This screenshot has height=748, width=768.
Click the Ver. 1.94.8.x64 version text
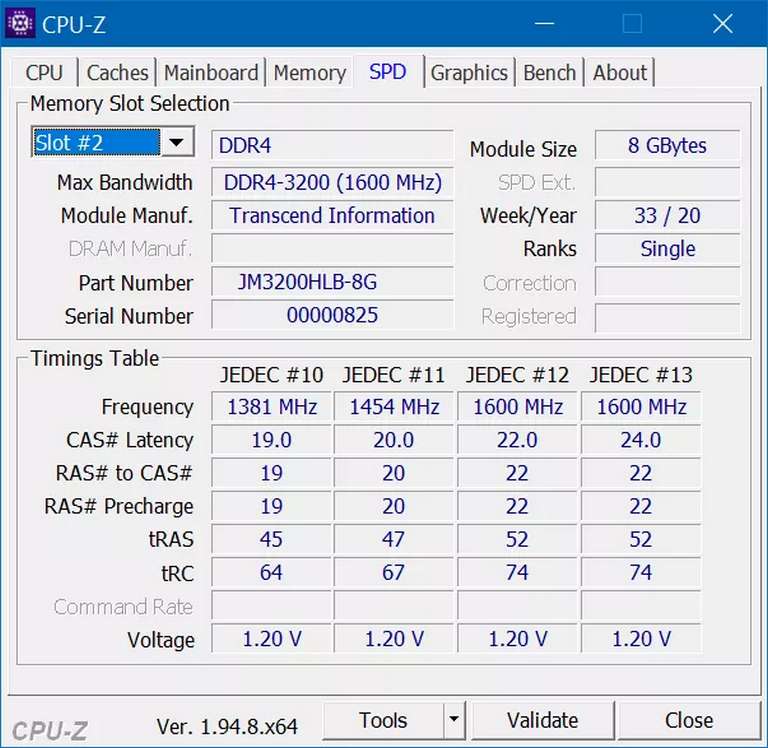pyautogui.click(x=227, y=726)
